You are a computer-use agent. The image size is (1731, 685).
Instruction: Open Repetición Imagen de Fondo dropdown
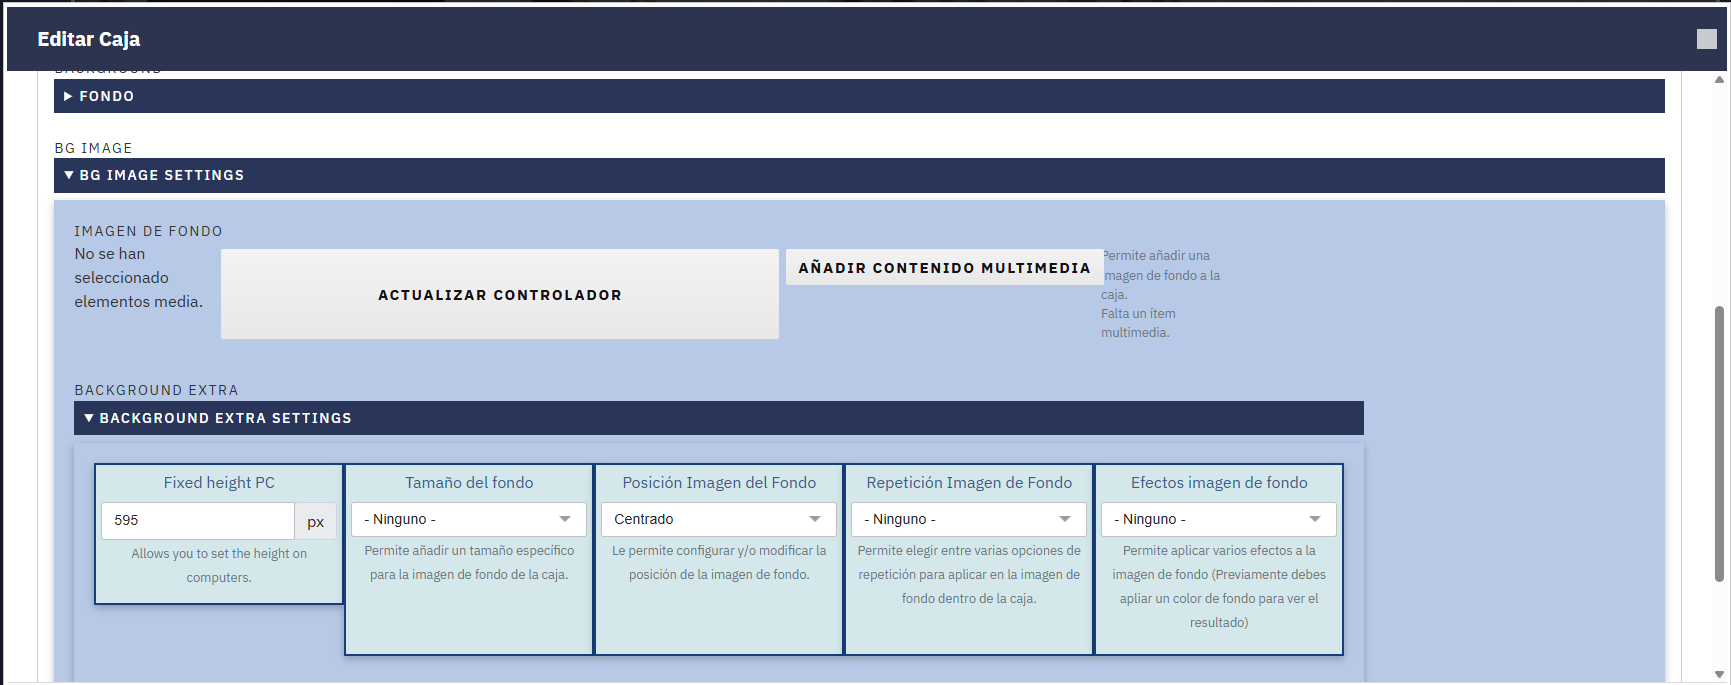coord(969,519)
